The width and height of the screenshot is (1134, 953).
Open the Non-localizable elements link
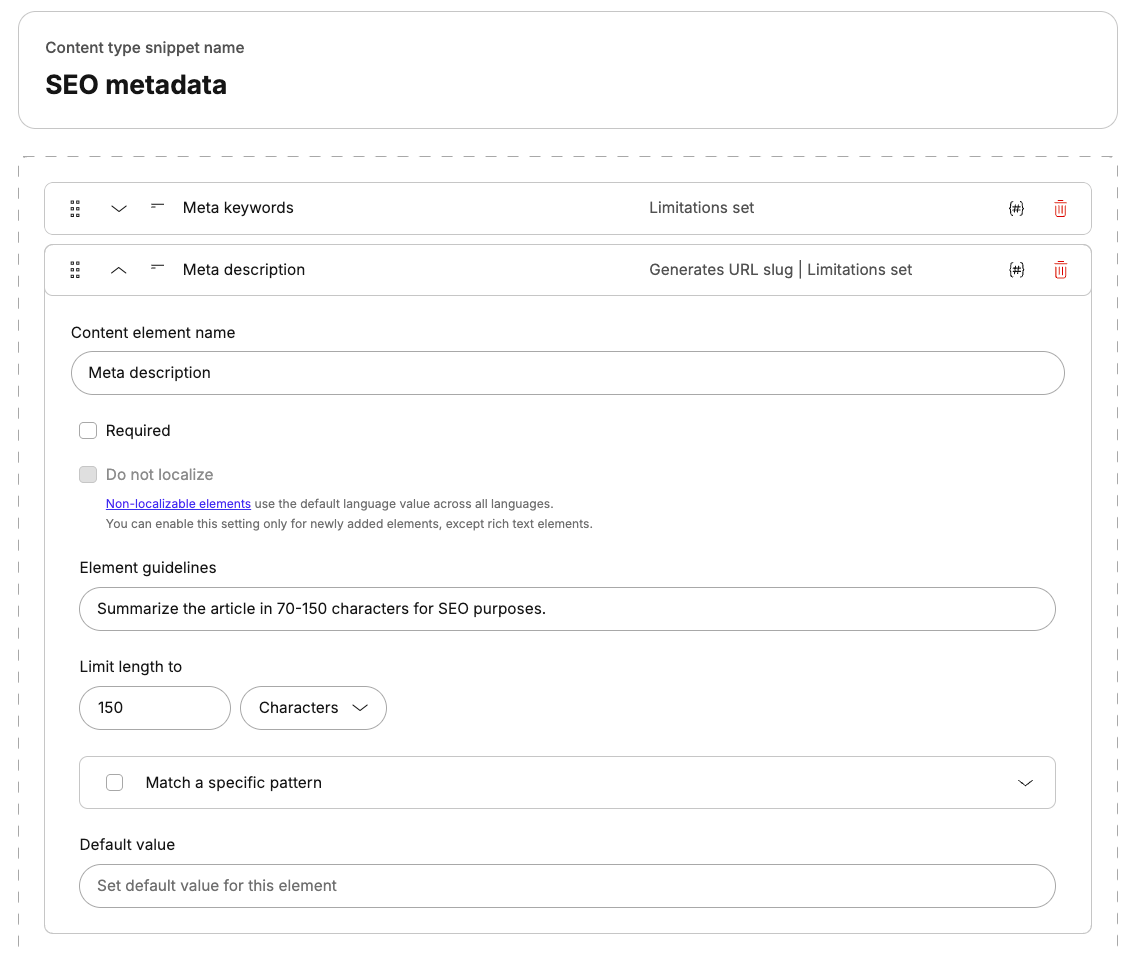pos(178,503)
